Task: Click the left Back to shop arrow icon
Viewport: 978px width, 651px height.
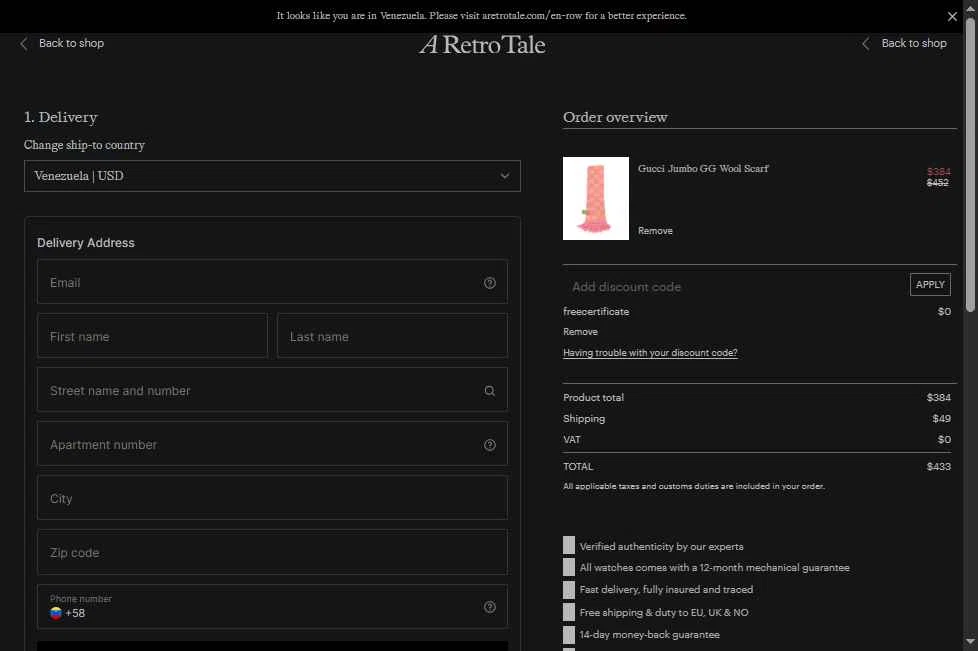Action: pos(24,44)
